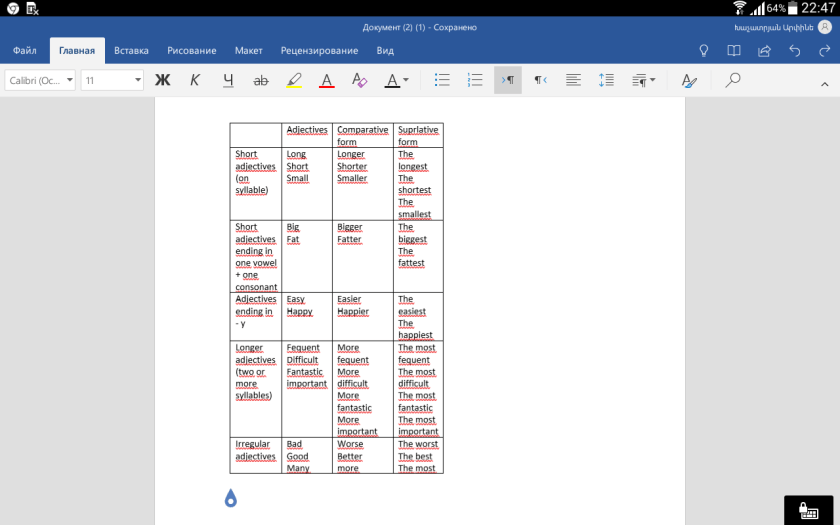Share the document
The height and width of the screenshot is (525, 840).
tap(764, 50)
